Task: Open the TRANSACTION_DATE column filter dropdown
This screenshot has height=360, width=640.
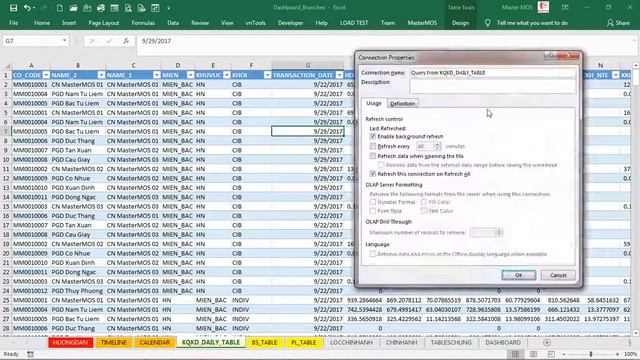Action: point(340,75)
